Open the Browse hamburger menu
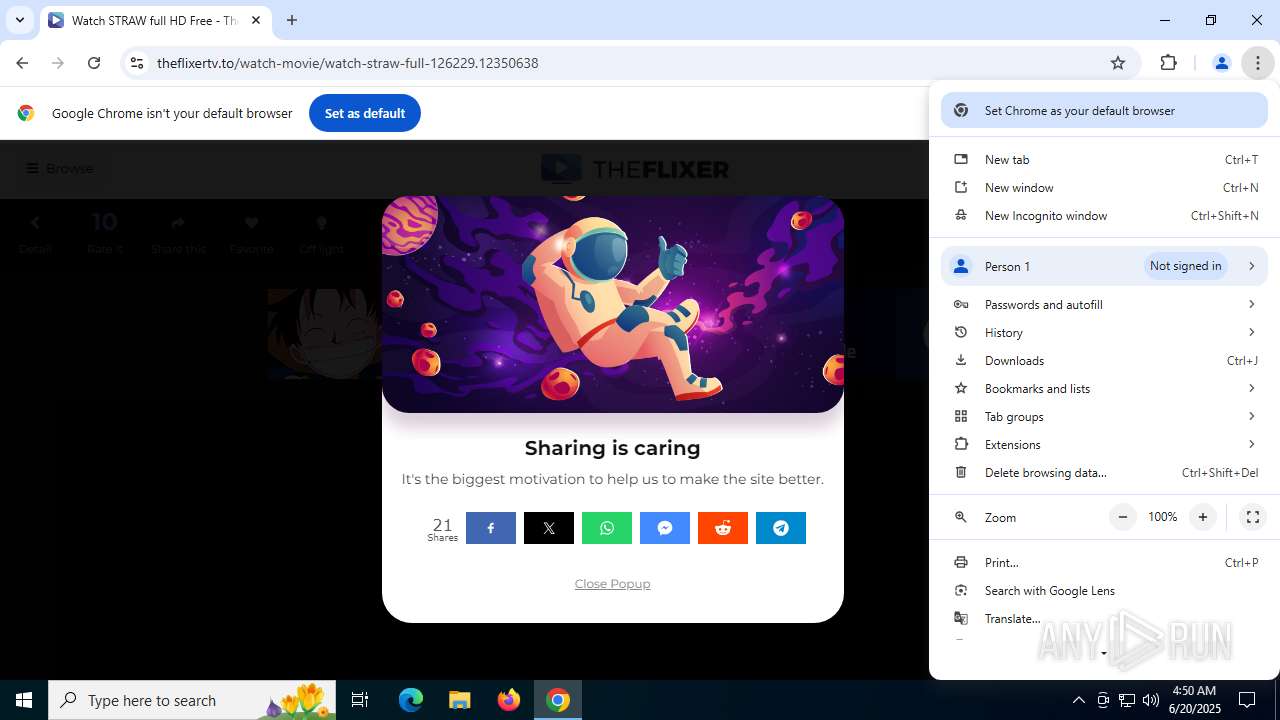 click(x=59, y=168)
